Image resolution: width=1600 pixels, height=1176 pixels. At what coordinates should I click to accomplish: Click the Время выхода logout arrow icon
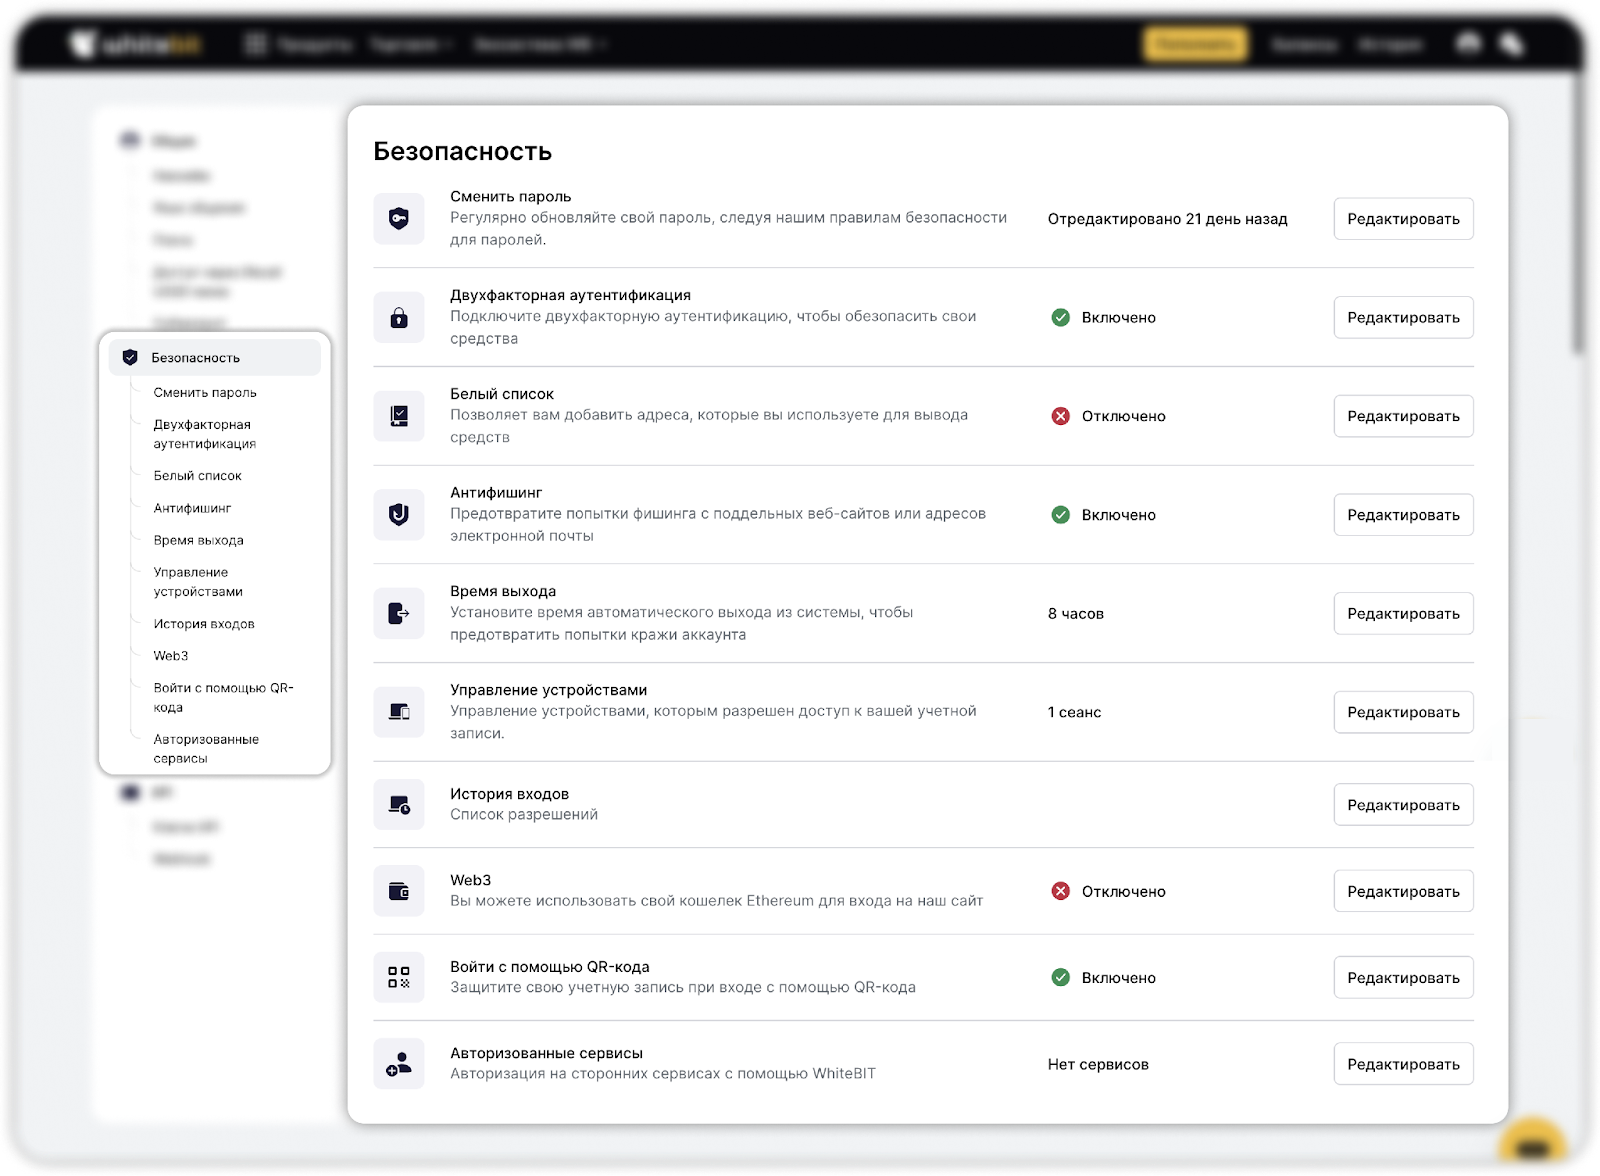click(x=398, y=614)
